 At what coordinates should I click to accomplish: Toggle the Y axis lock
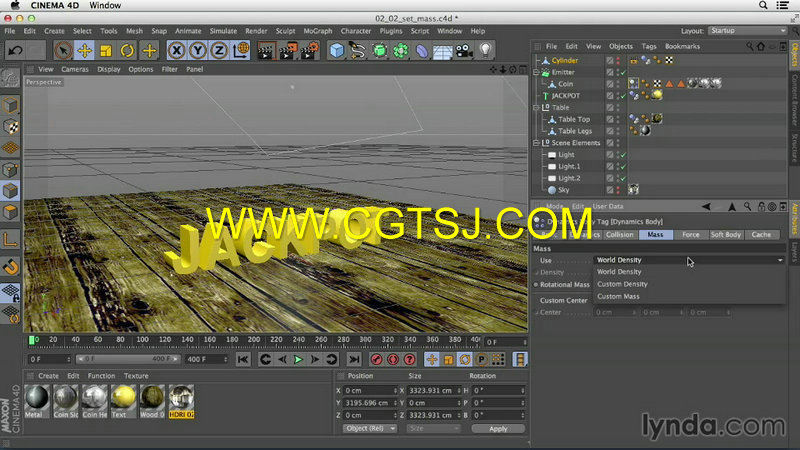click(x=198, y=51)
